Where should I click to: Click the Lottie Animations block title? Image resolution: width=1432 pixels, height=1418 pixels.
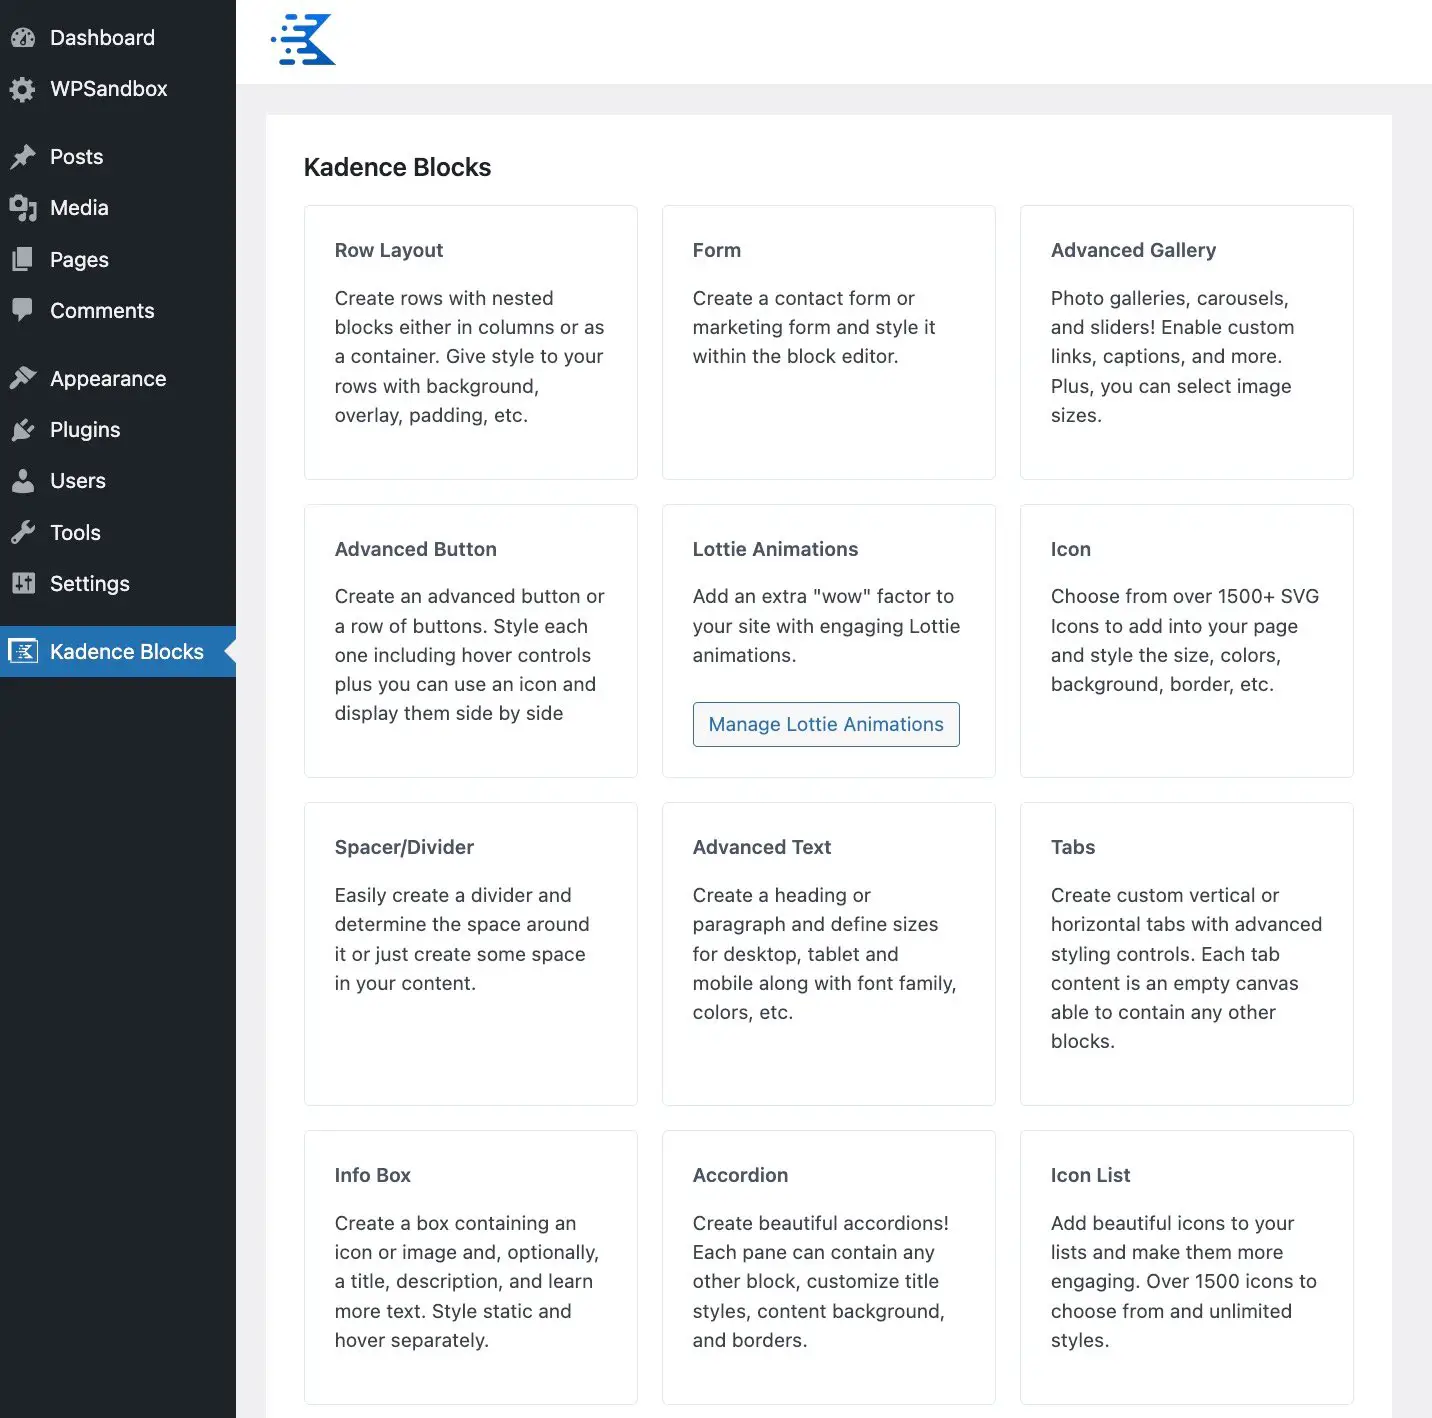775,549
